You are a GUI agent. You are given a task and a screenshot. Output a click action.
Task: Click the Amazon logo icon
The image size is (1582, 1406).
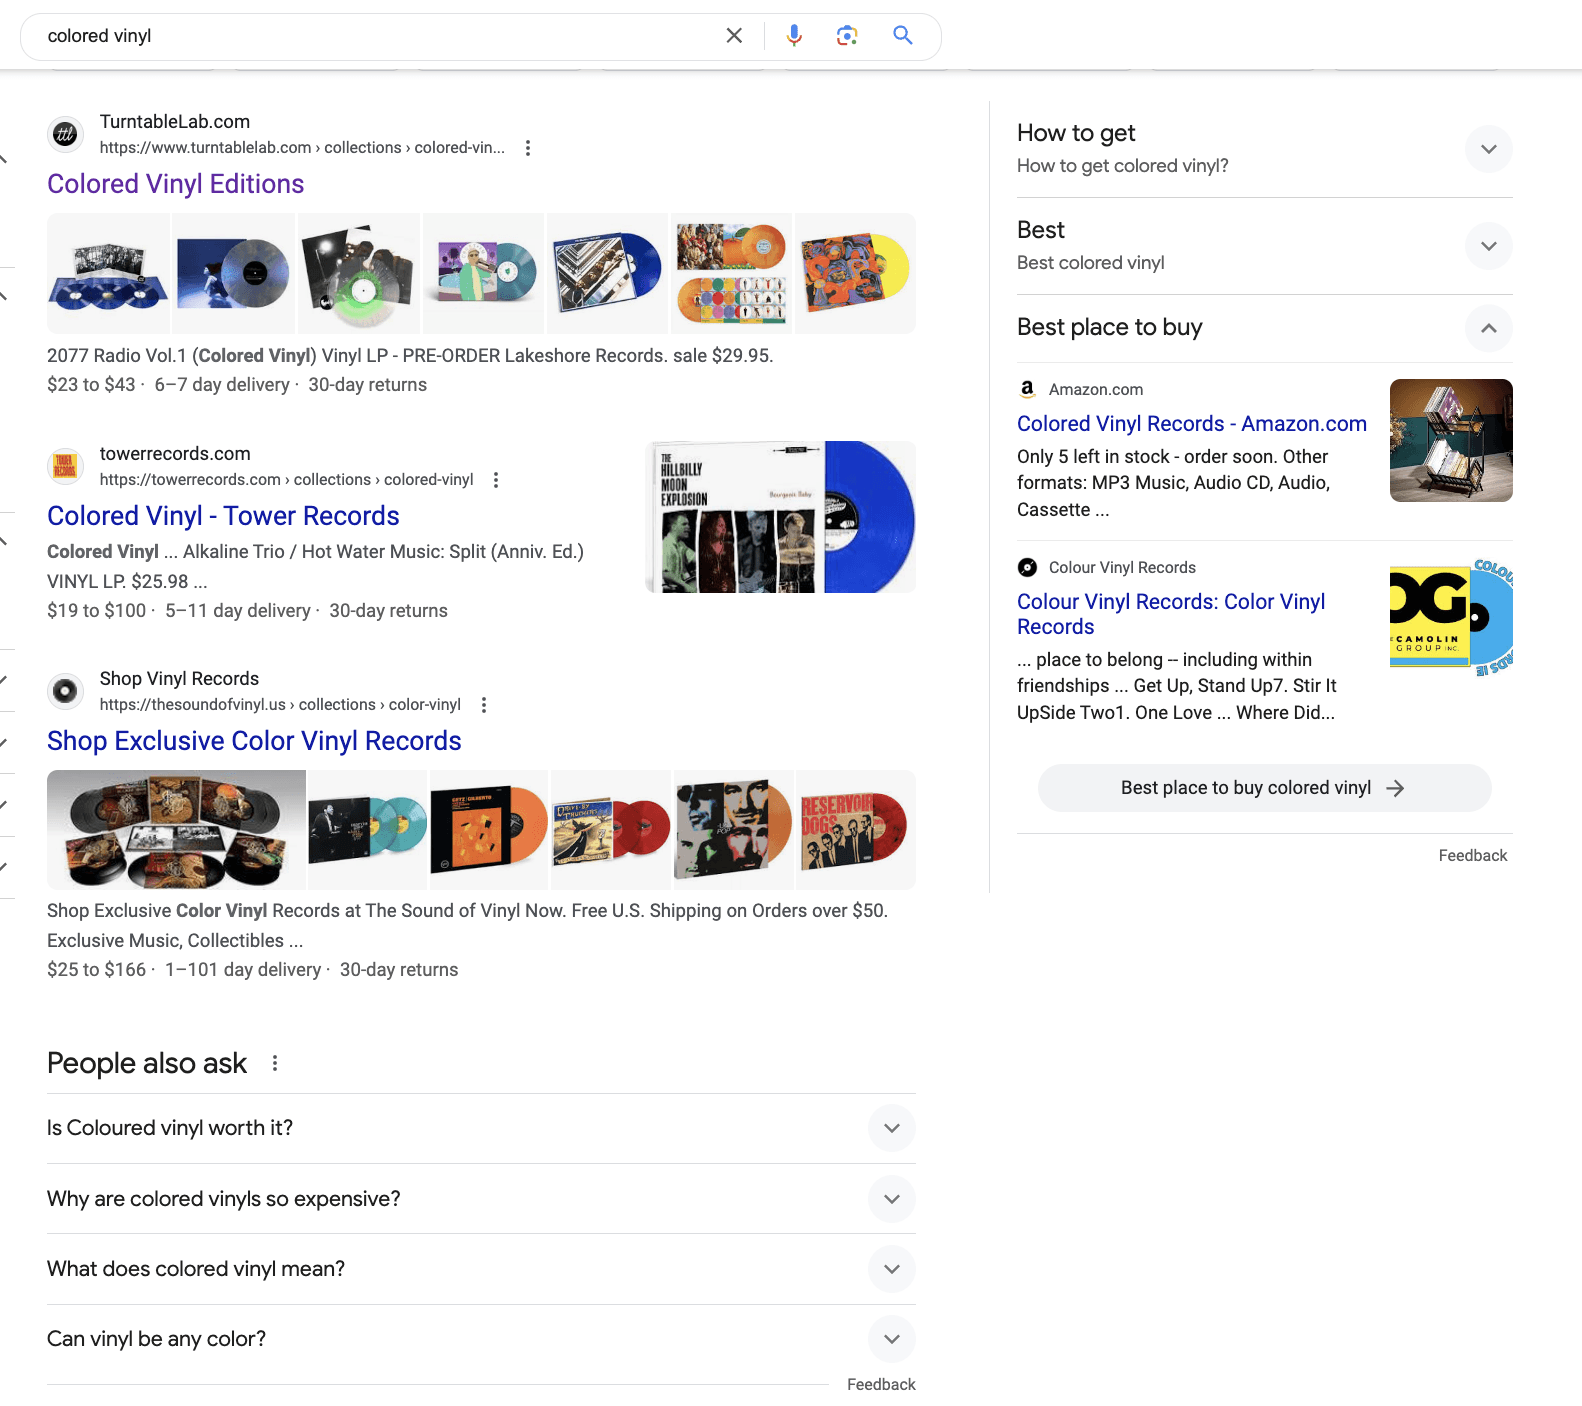1027,389
